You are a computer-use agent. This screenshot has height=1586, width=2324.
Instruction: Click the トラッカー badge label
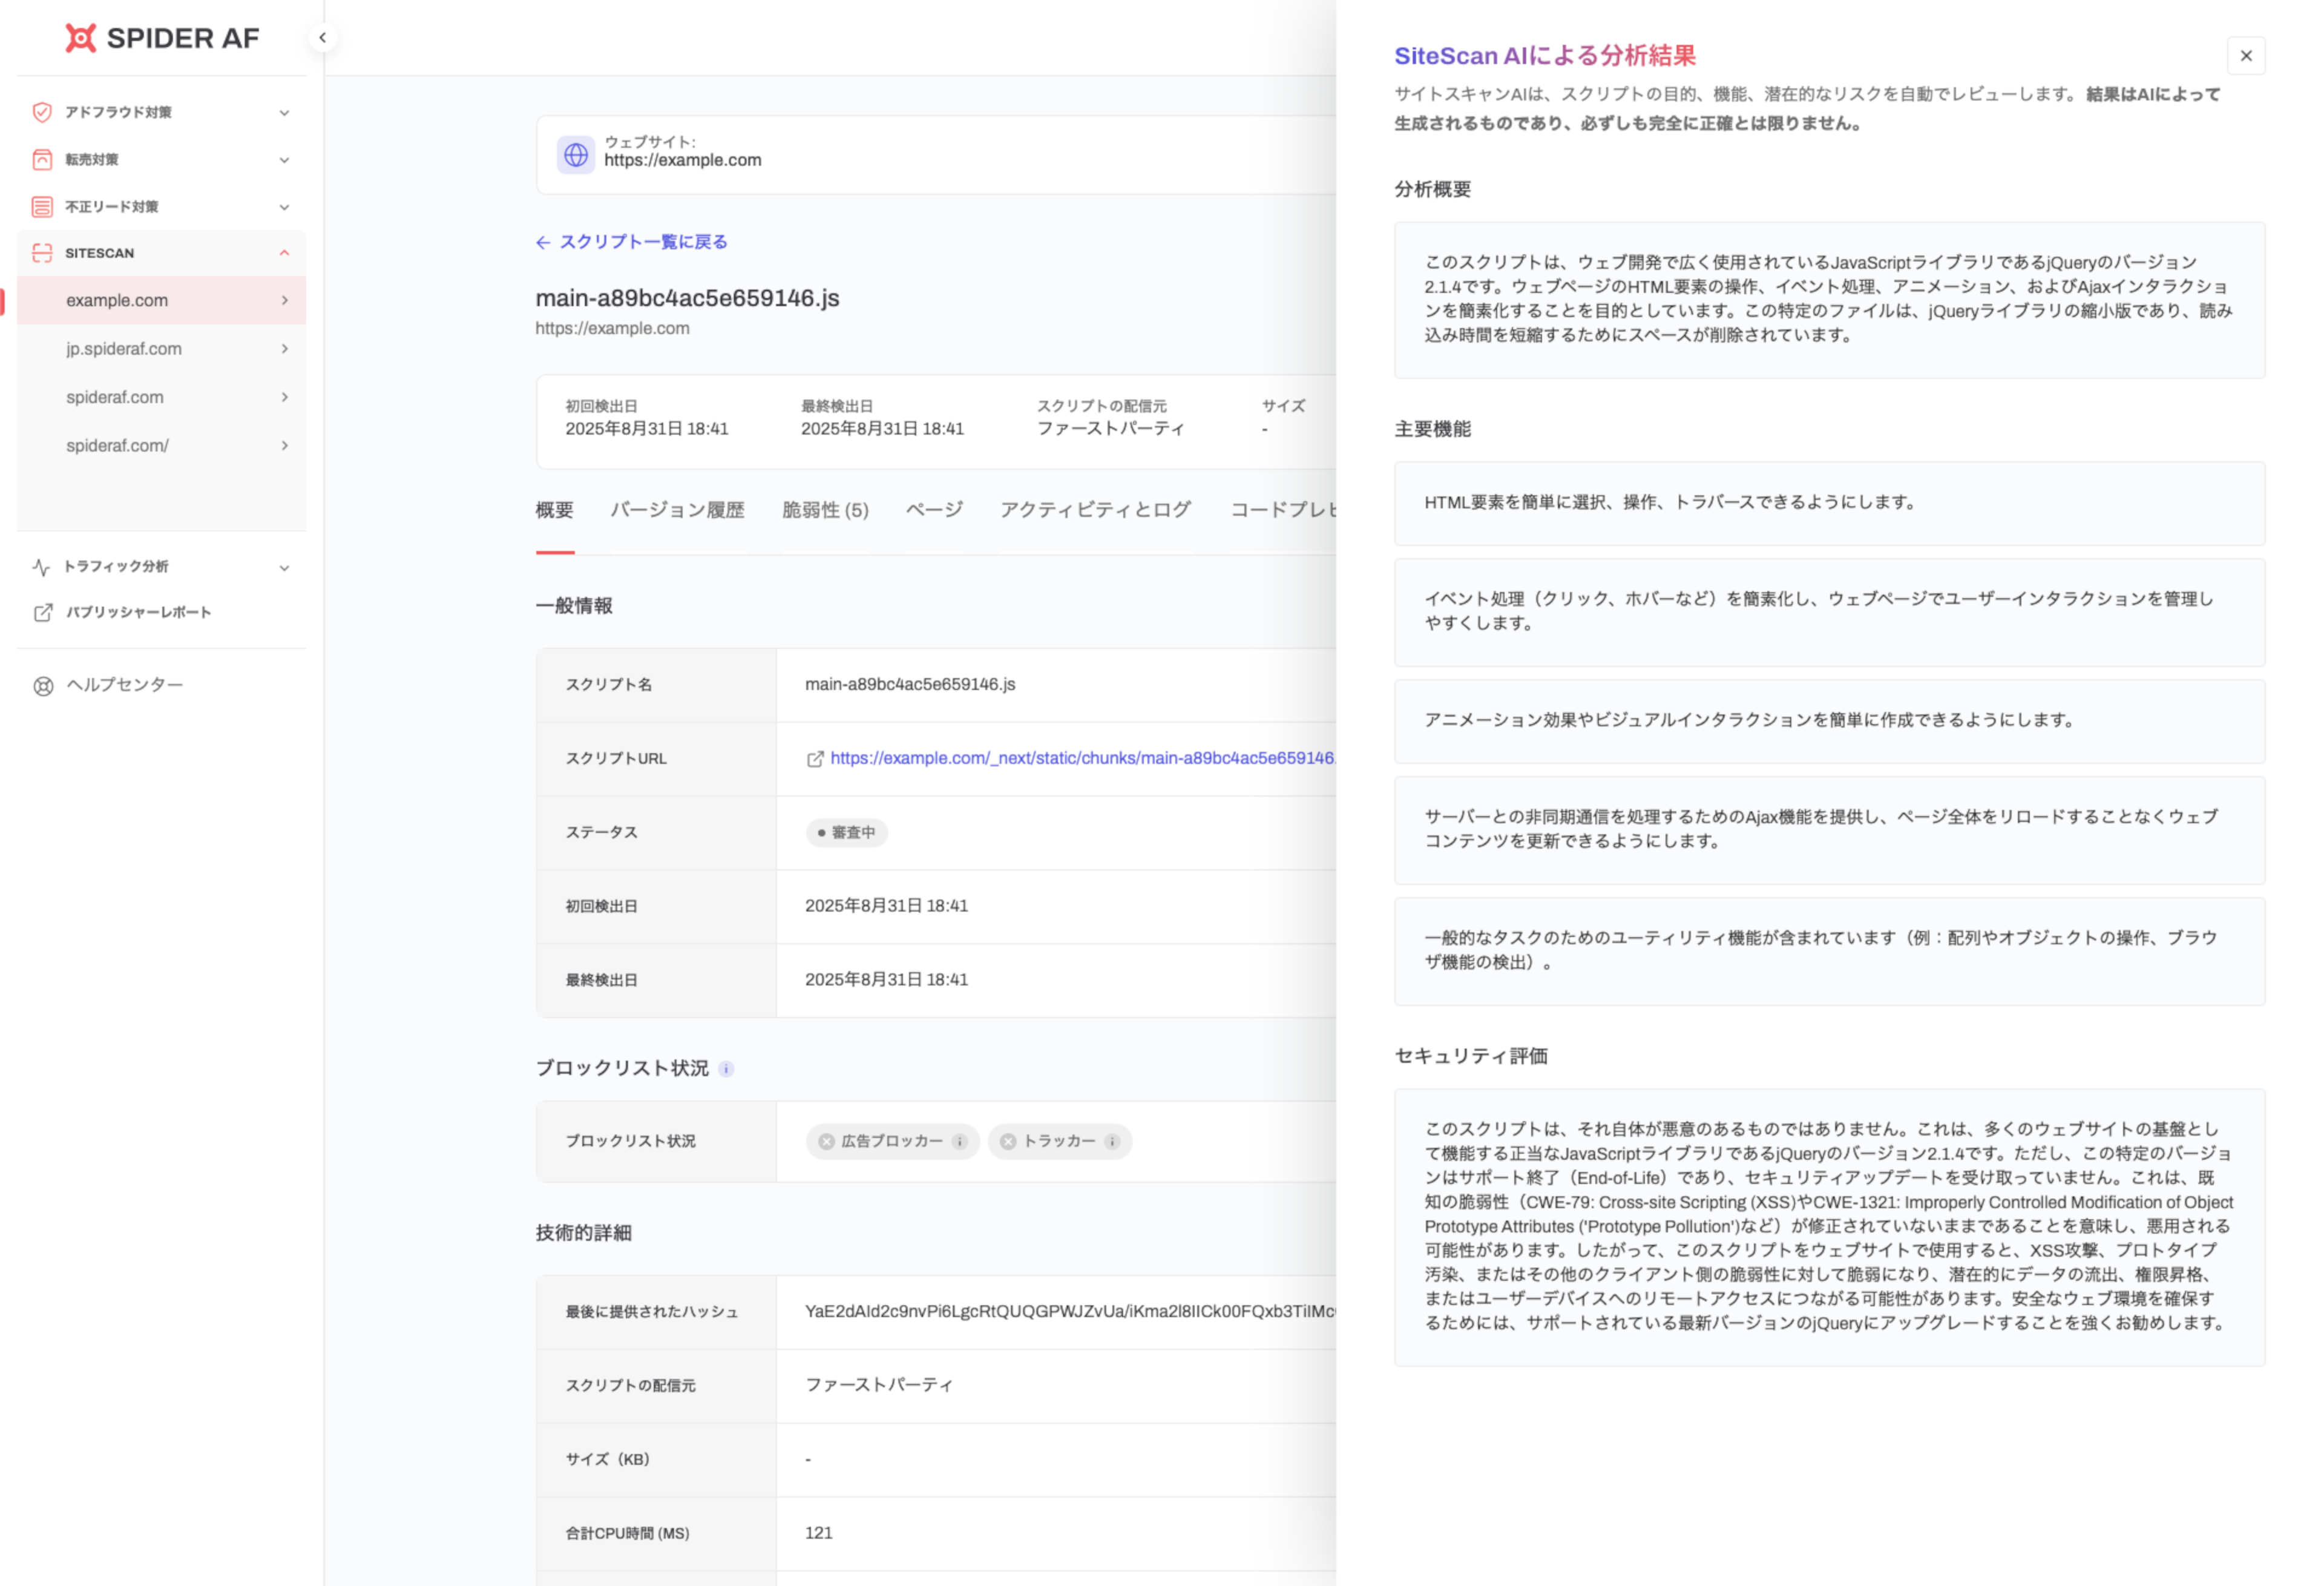(x=1059, y=1141)
